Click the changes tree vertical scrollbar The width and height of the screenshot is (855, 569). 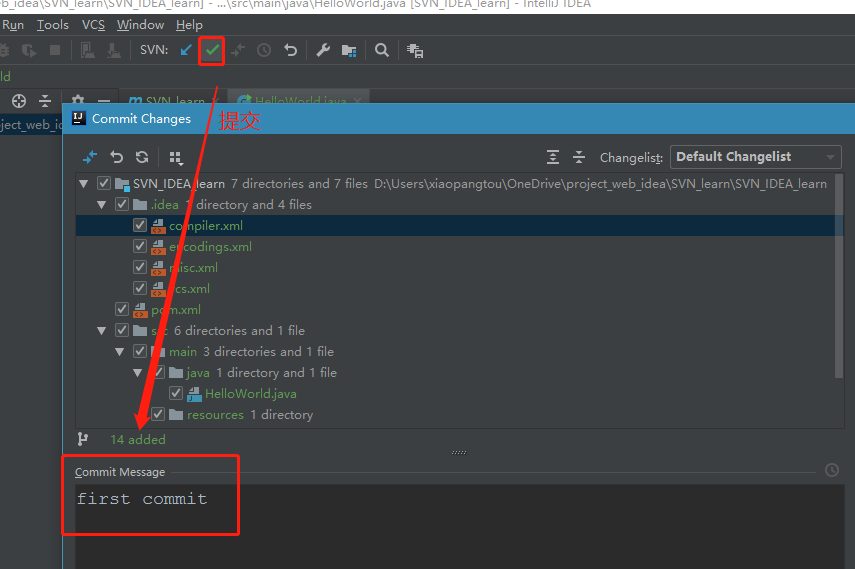click(x=839, y=275)
